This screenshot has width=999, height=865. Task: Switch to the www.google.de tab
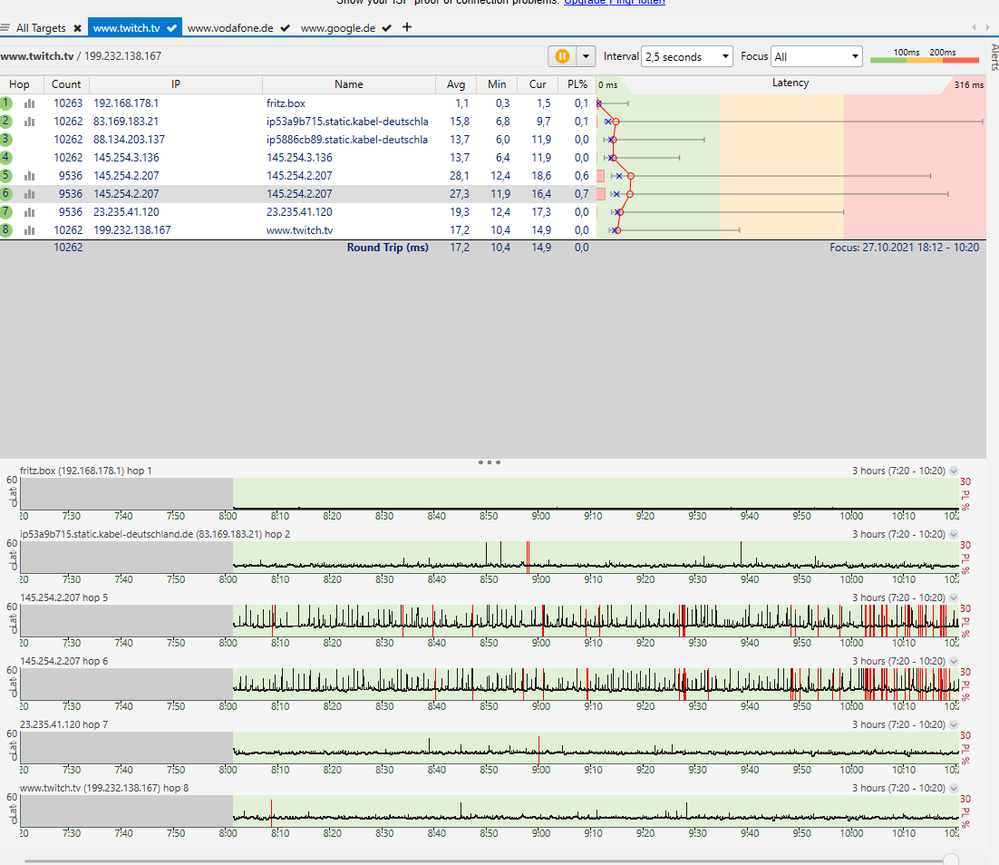click(x=338, y=28)
